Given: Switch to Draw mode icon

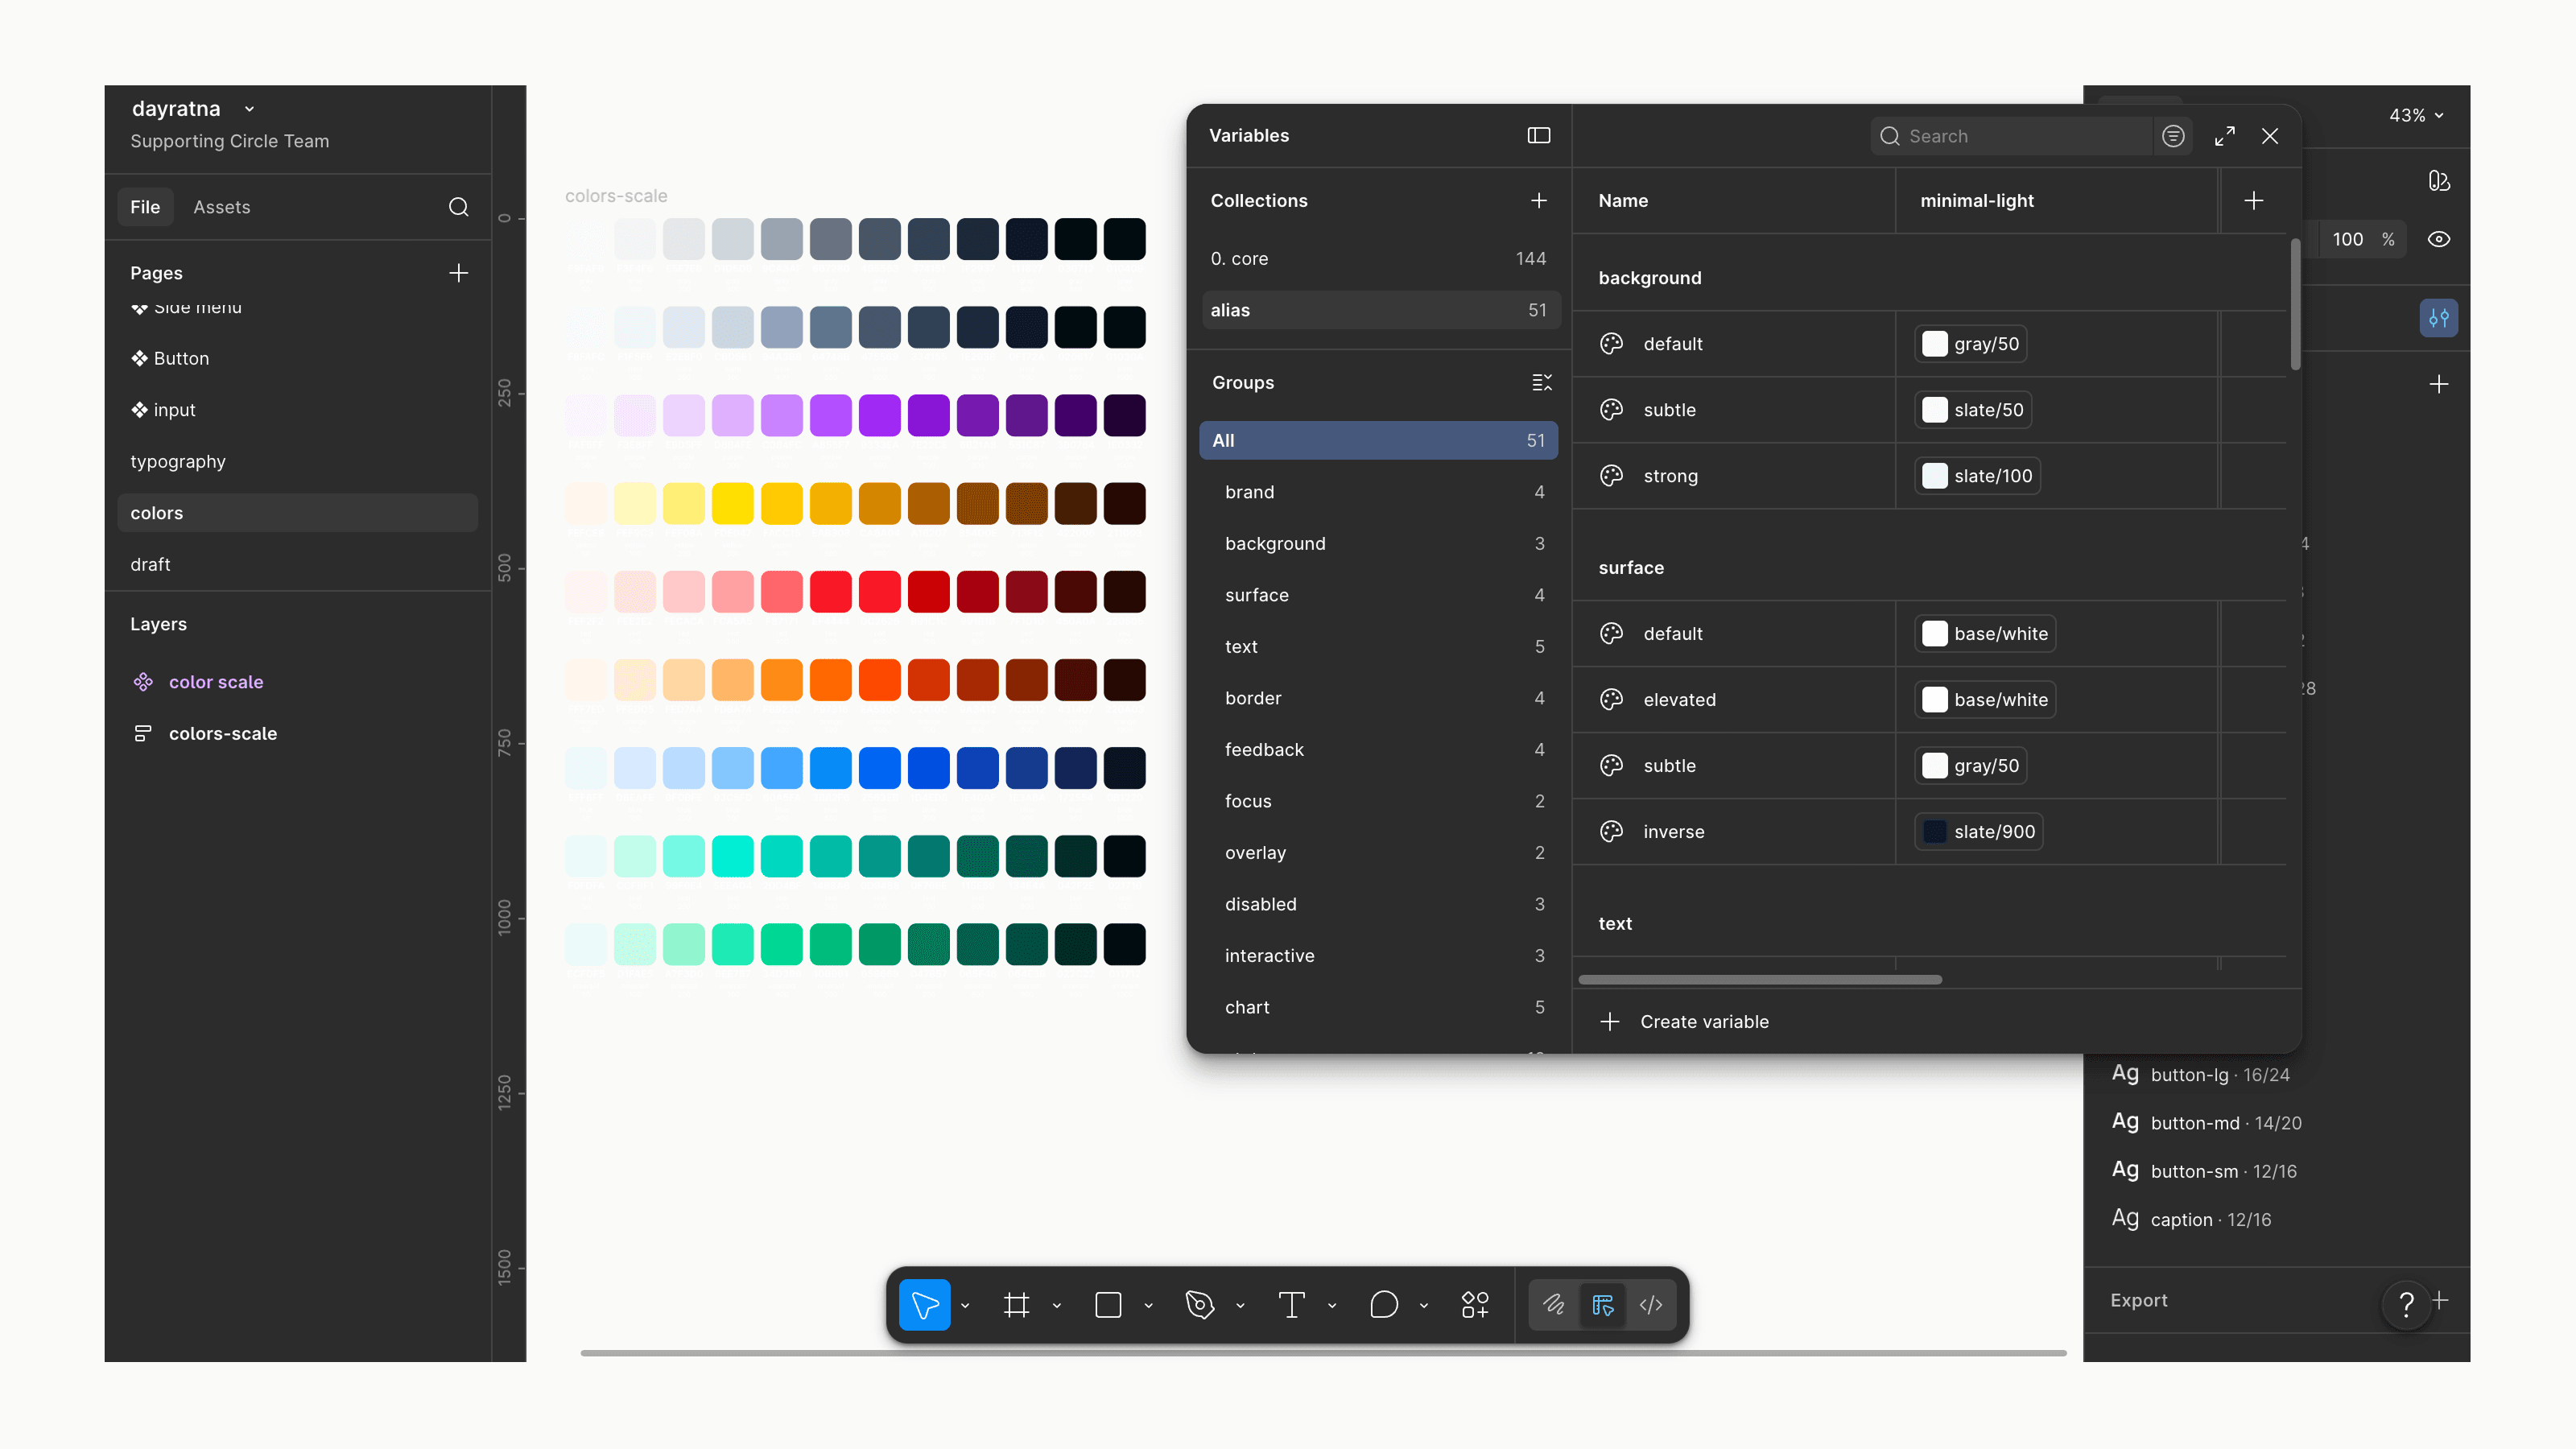Looking at the screenshot, I should [1553, 1305].
